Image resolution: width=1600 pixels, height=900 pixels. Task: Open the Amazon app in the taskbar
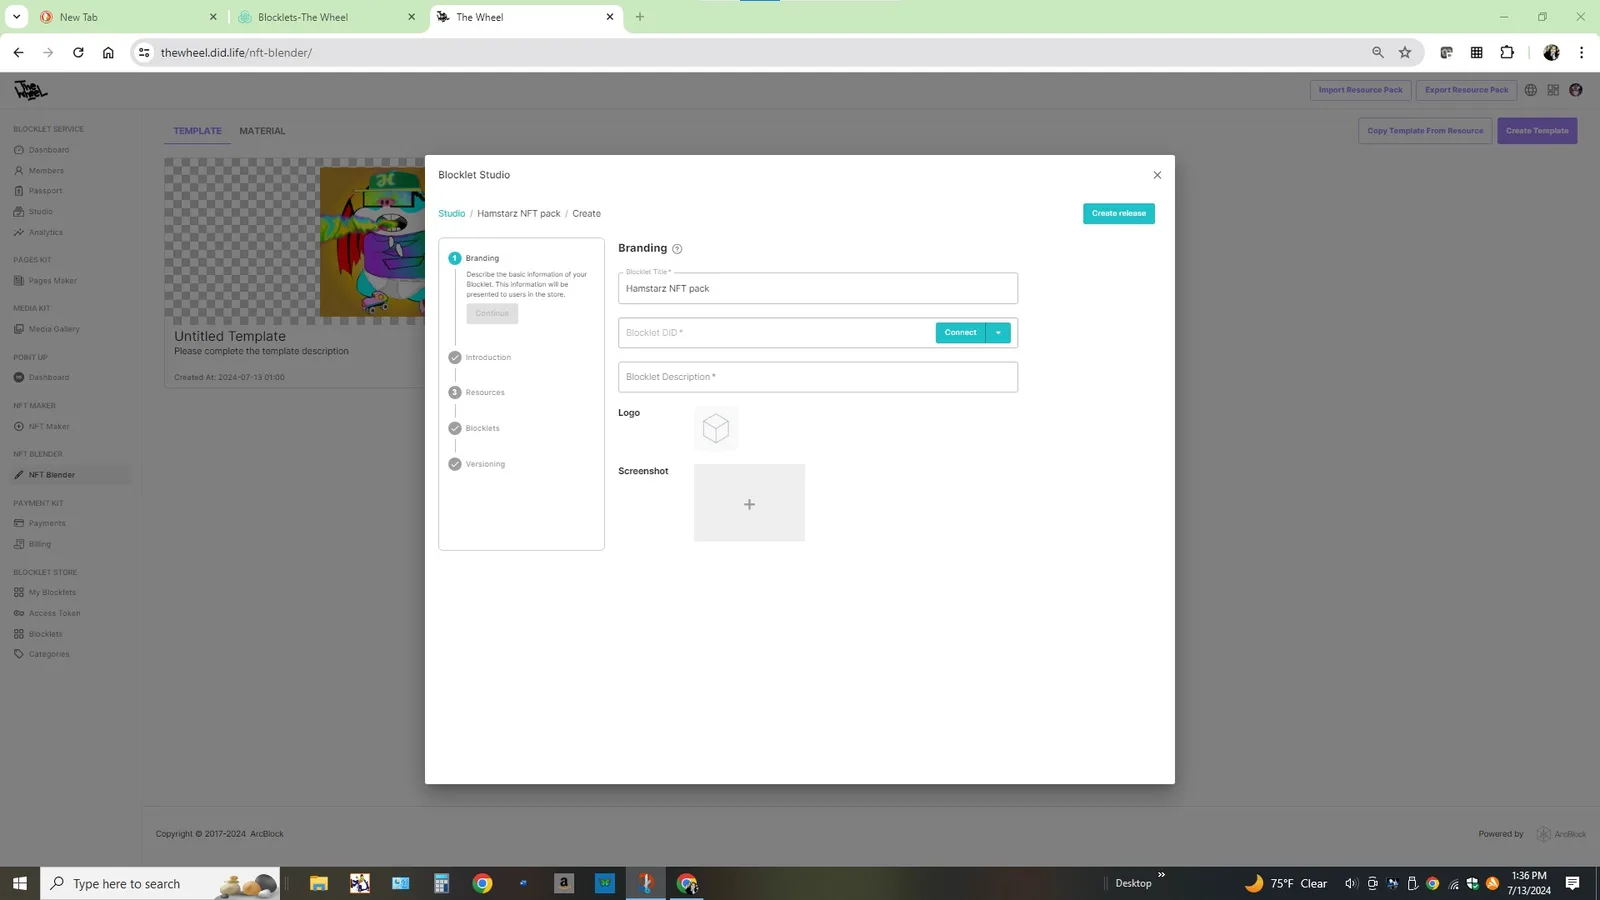tap(564, 884)
